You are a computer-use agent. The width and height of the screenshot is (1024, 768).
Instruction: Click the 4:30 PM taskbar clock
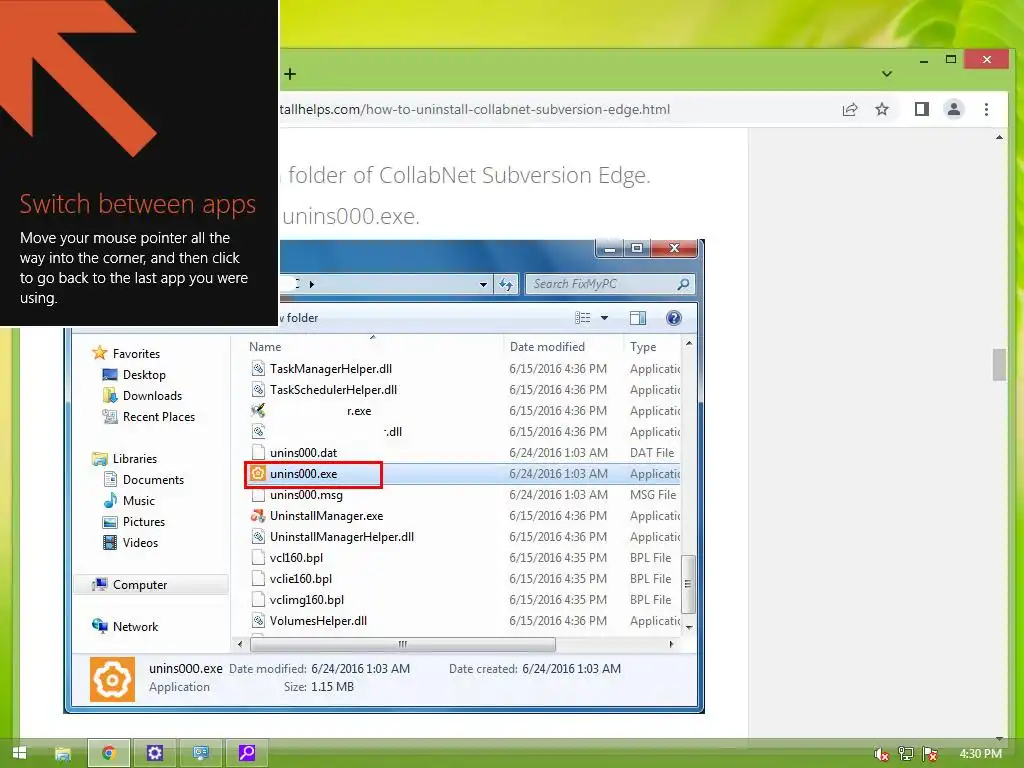(980, 754)
